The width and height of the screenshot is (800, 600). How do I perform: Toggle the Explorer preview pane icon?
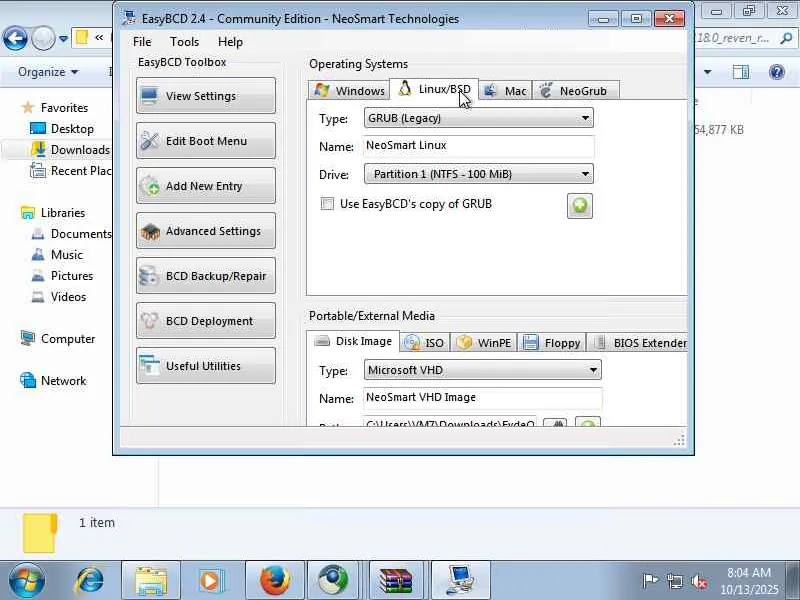click(741, 72)
